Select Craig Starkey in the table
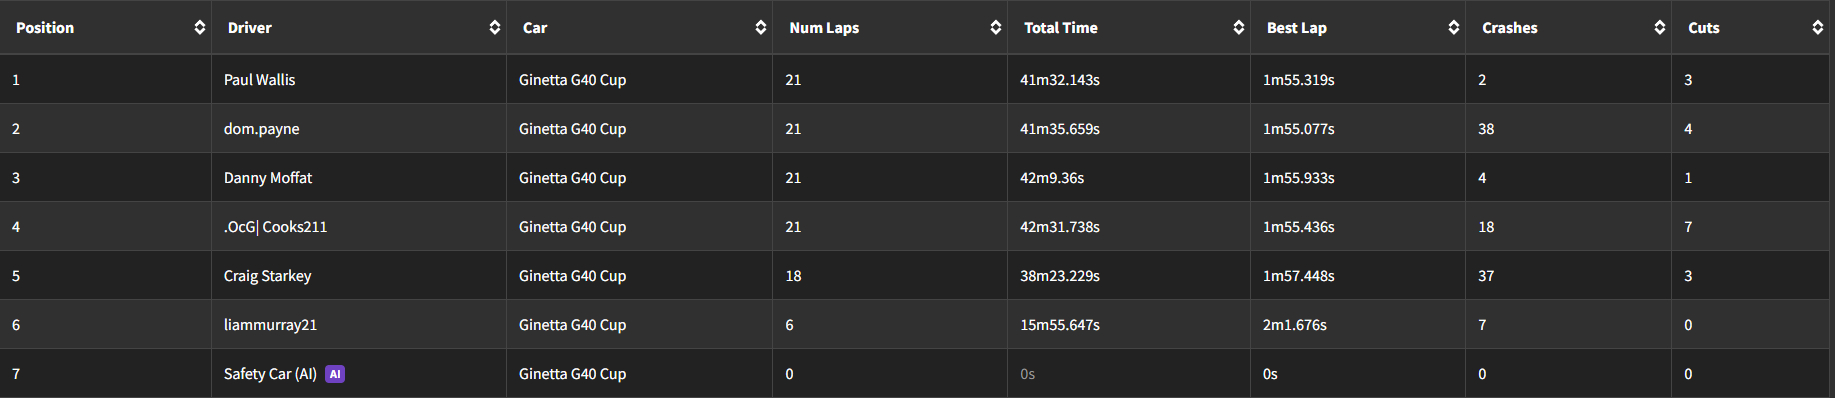The width and height of the screenshot is (1835, 398). pos(268,276)
